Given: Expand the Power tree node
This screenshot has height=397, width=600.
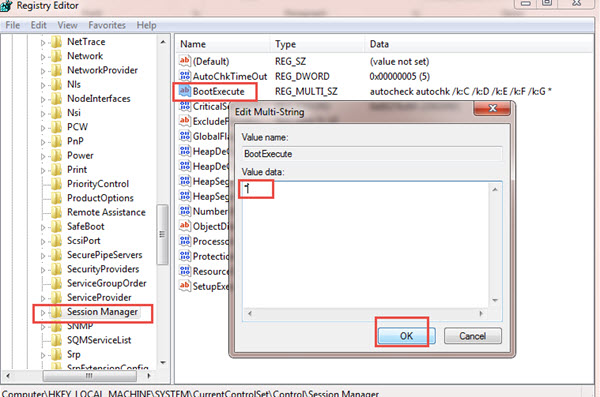Looking at the screenshot, I should pyautogui.click(x=43, y=156).
